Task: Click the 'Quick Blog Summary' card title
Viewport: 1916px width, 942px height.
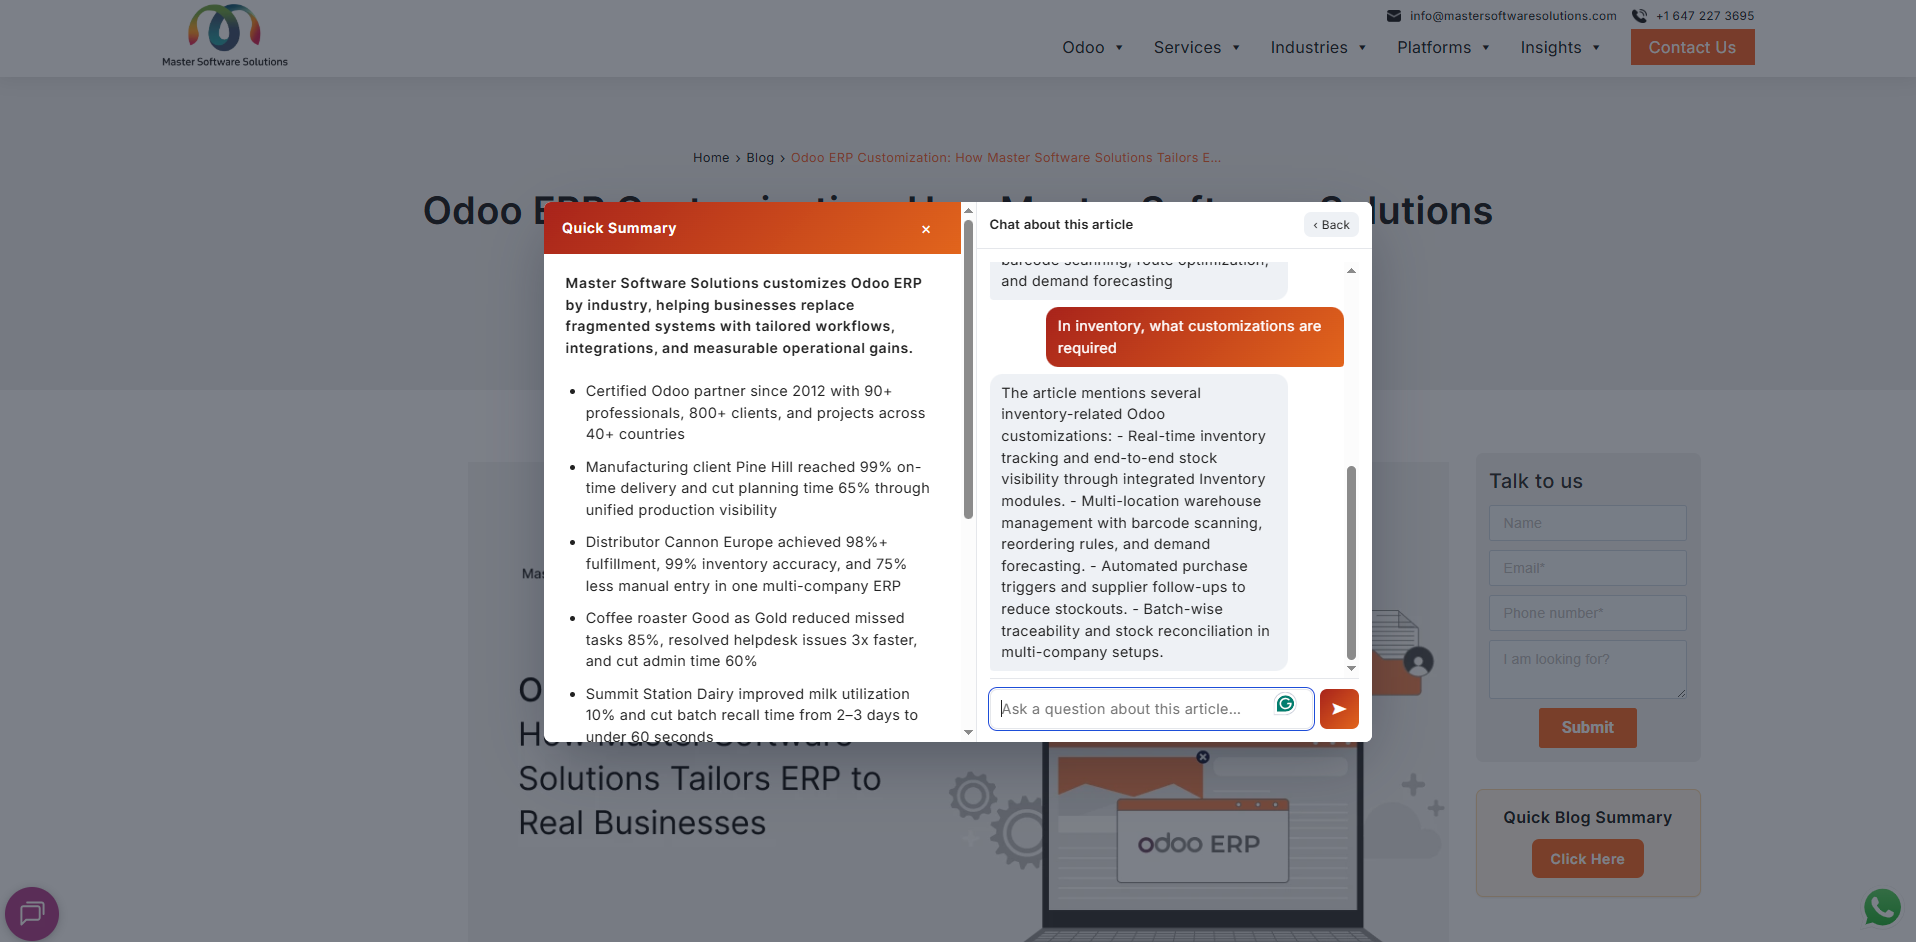Action: click(1587, 818)
